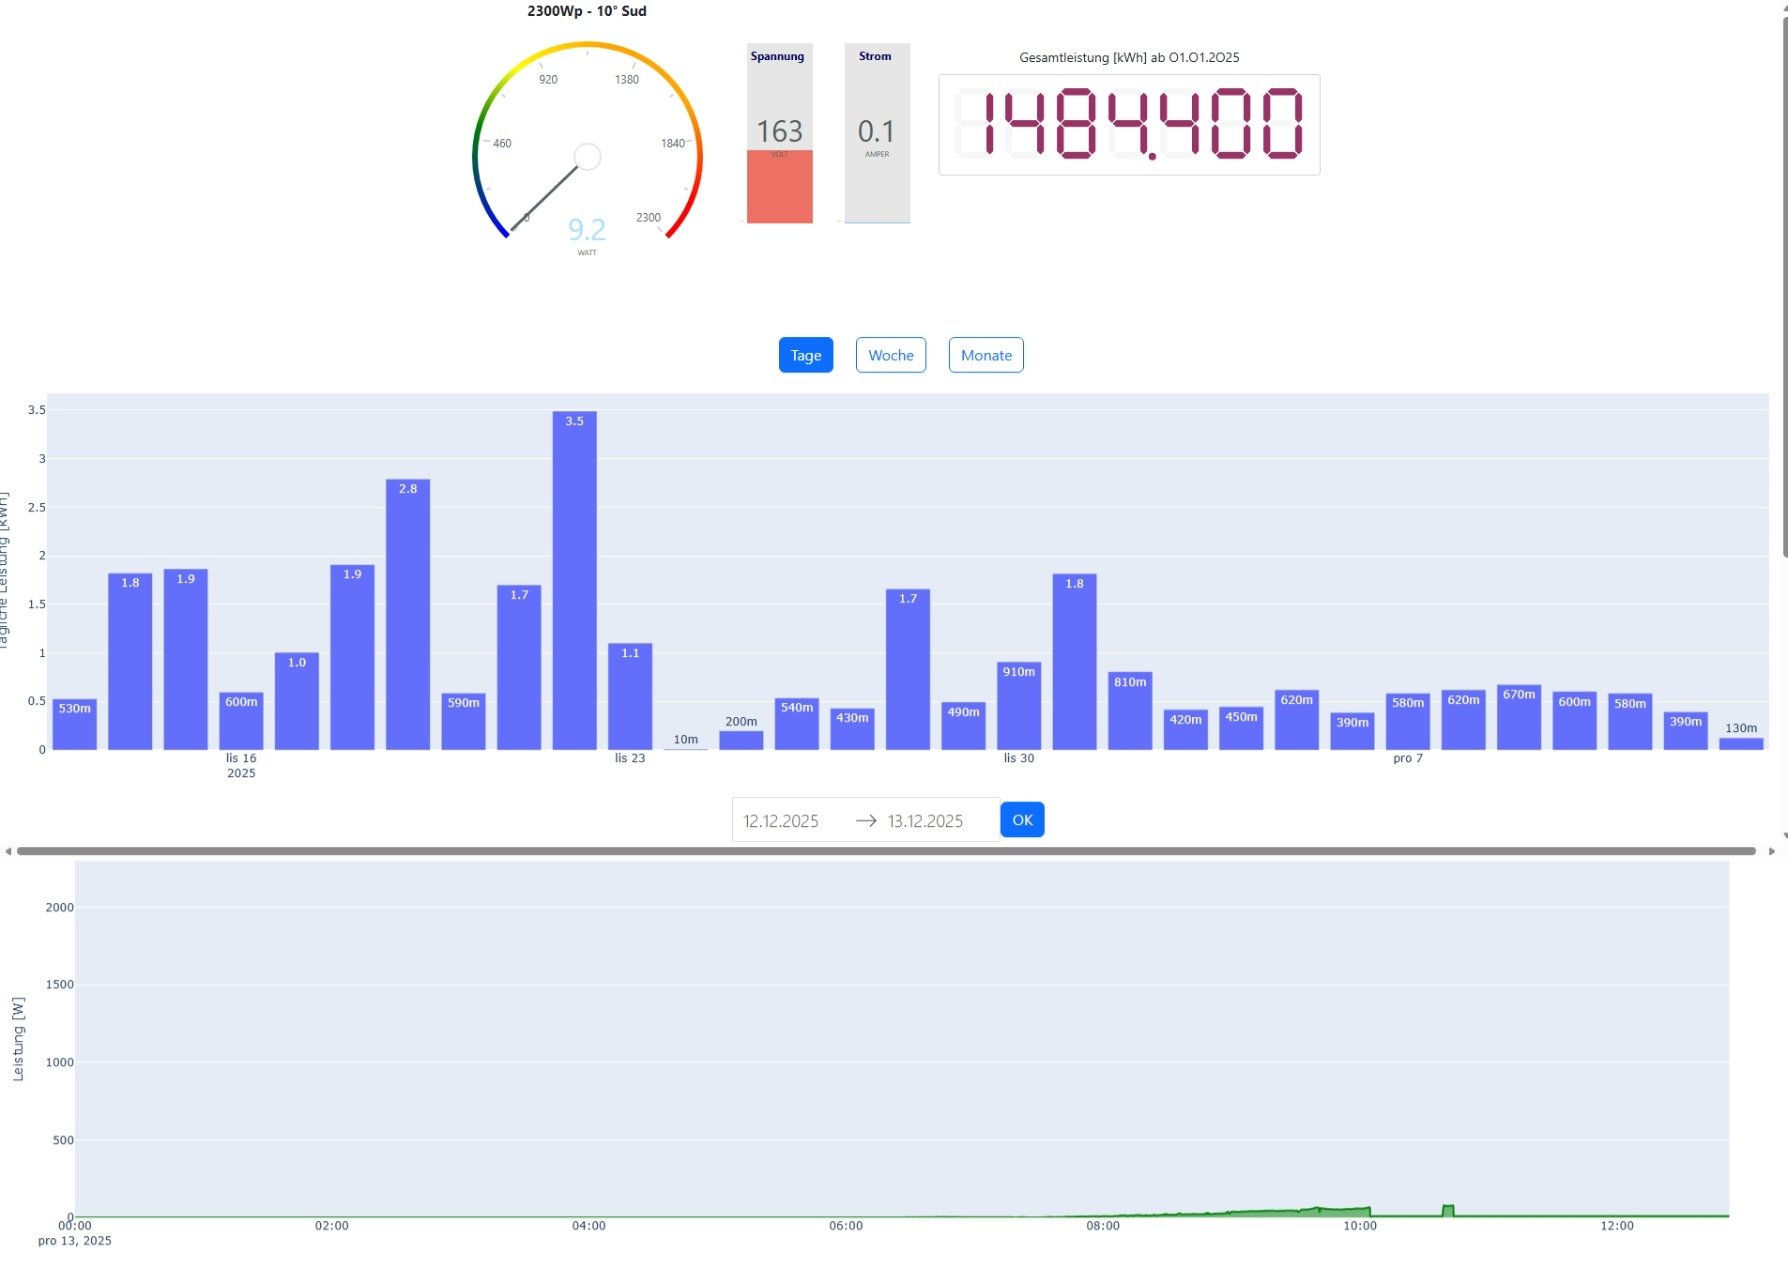1788x1264 pixels.
Task: Open the end date field 13.12.2025
Action: [x=925, y=821]
